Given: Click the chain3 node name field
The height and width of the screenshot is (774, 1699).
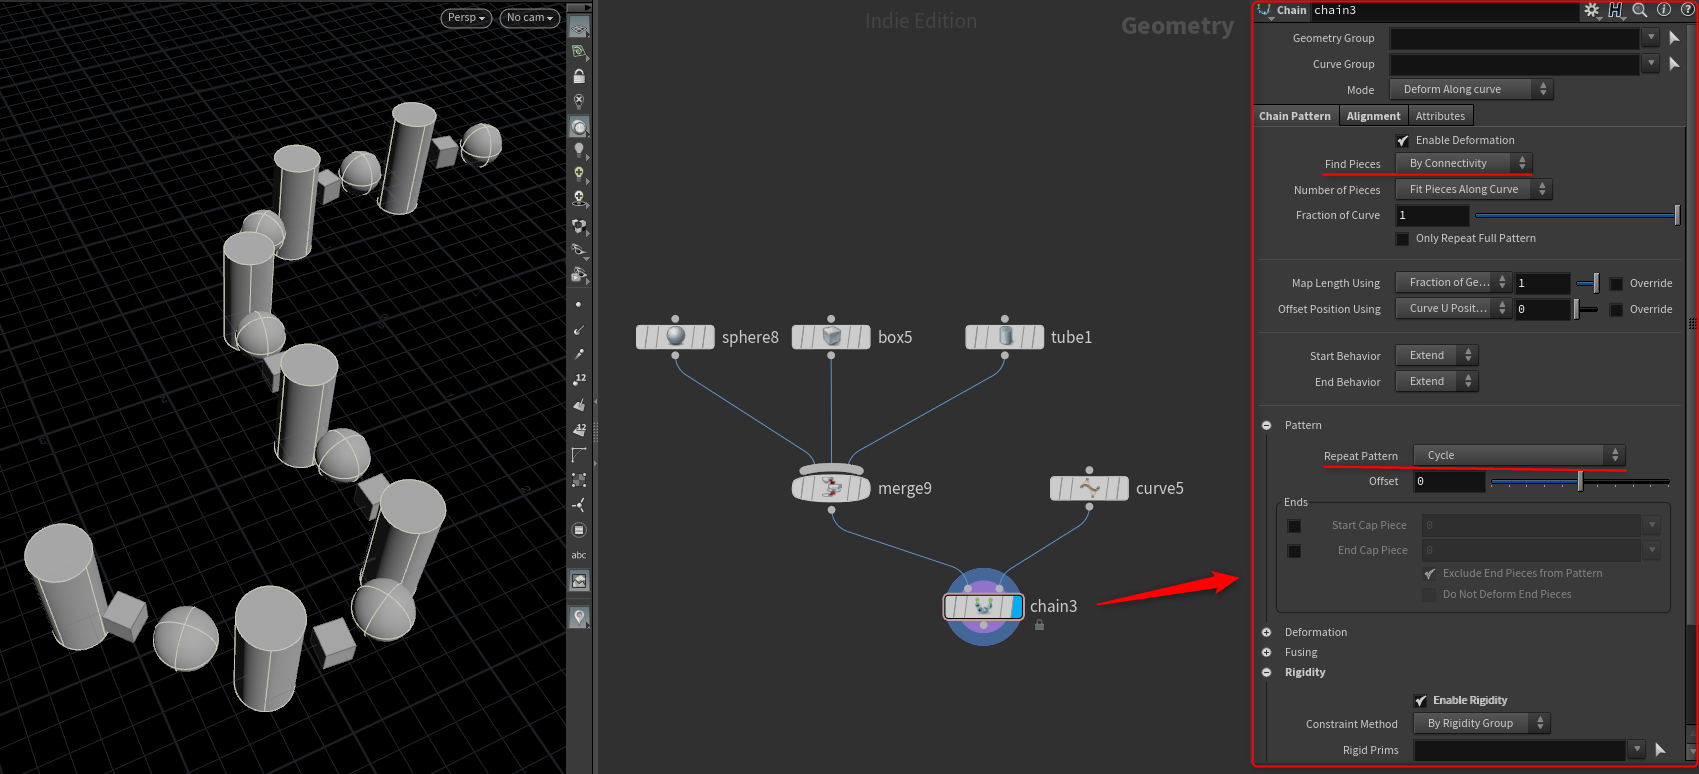Looking at the screenshot, I should 1443,10.
